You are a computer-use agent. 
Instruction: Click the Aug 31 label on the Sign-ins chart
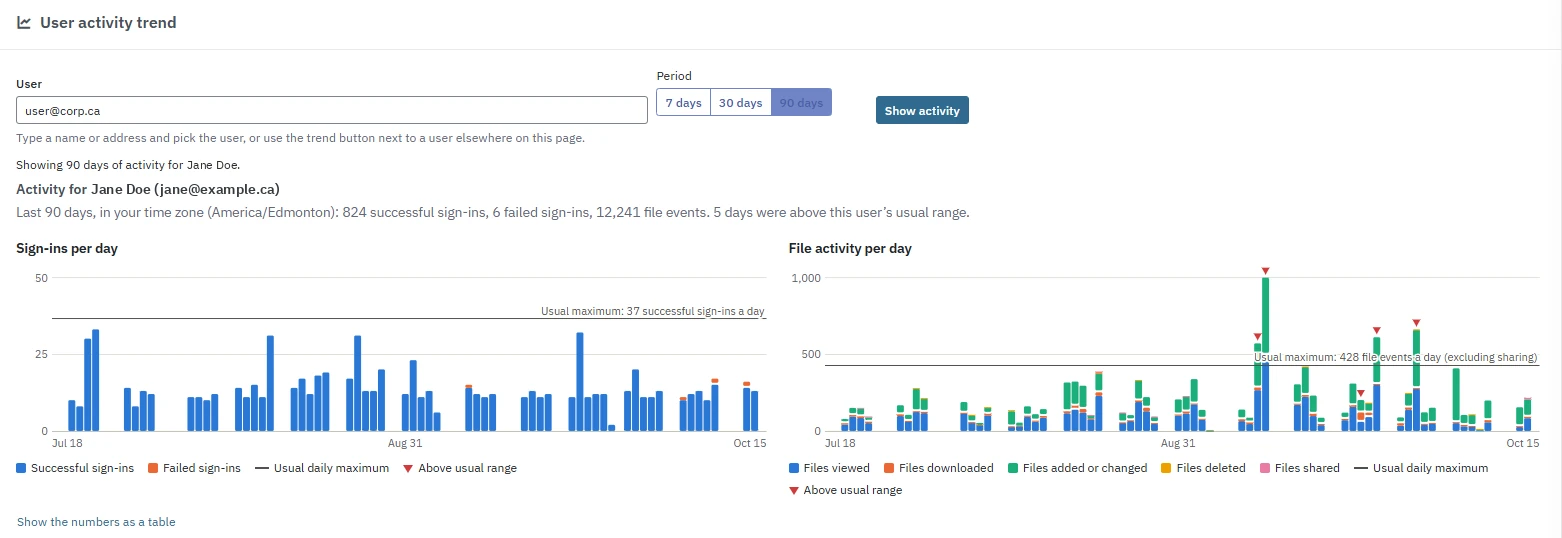(405, 443)
